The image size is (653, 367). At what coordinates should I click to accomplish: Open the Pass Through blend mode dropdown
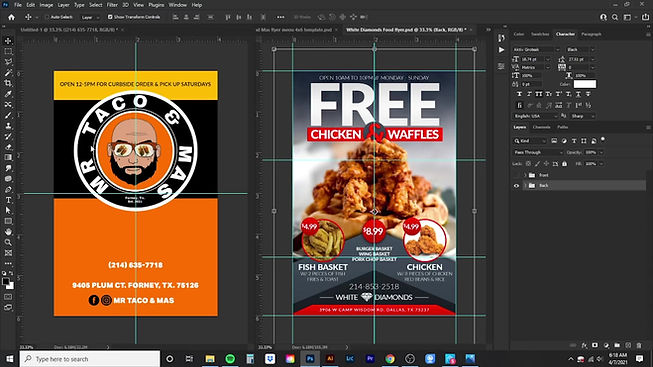tap(538, 152)
